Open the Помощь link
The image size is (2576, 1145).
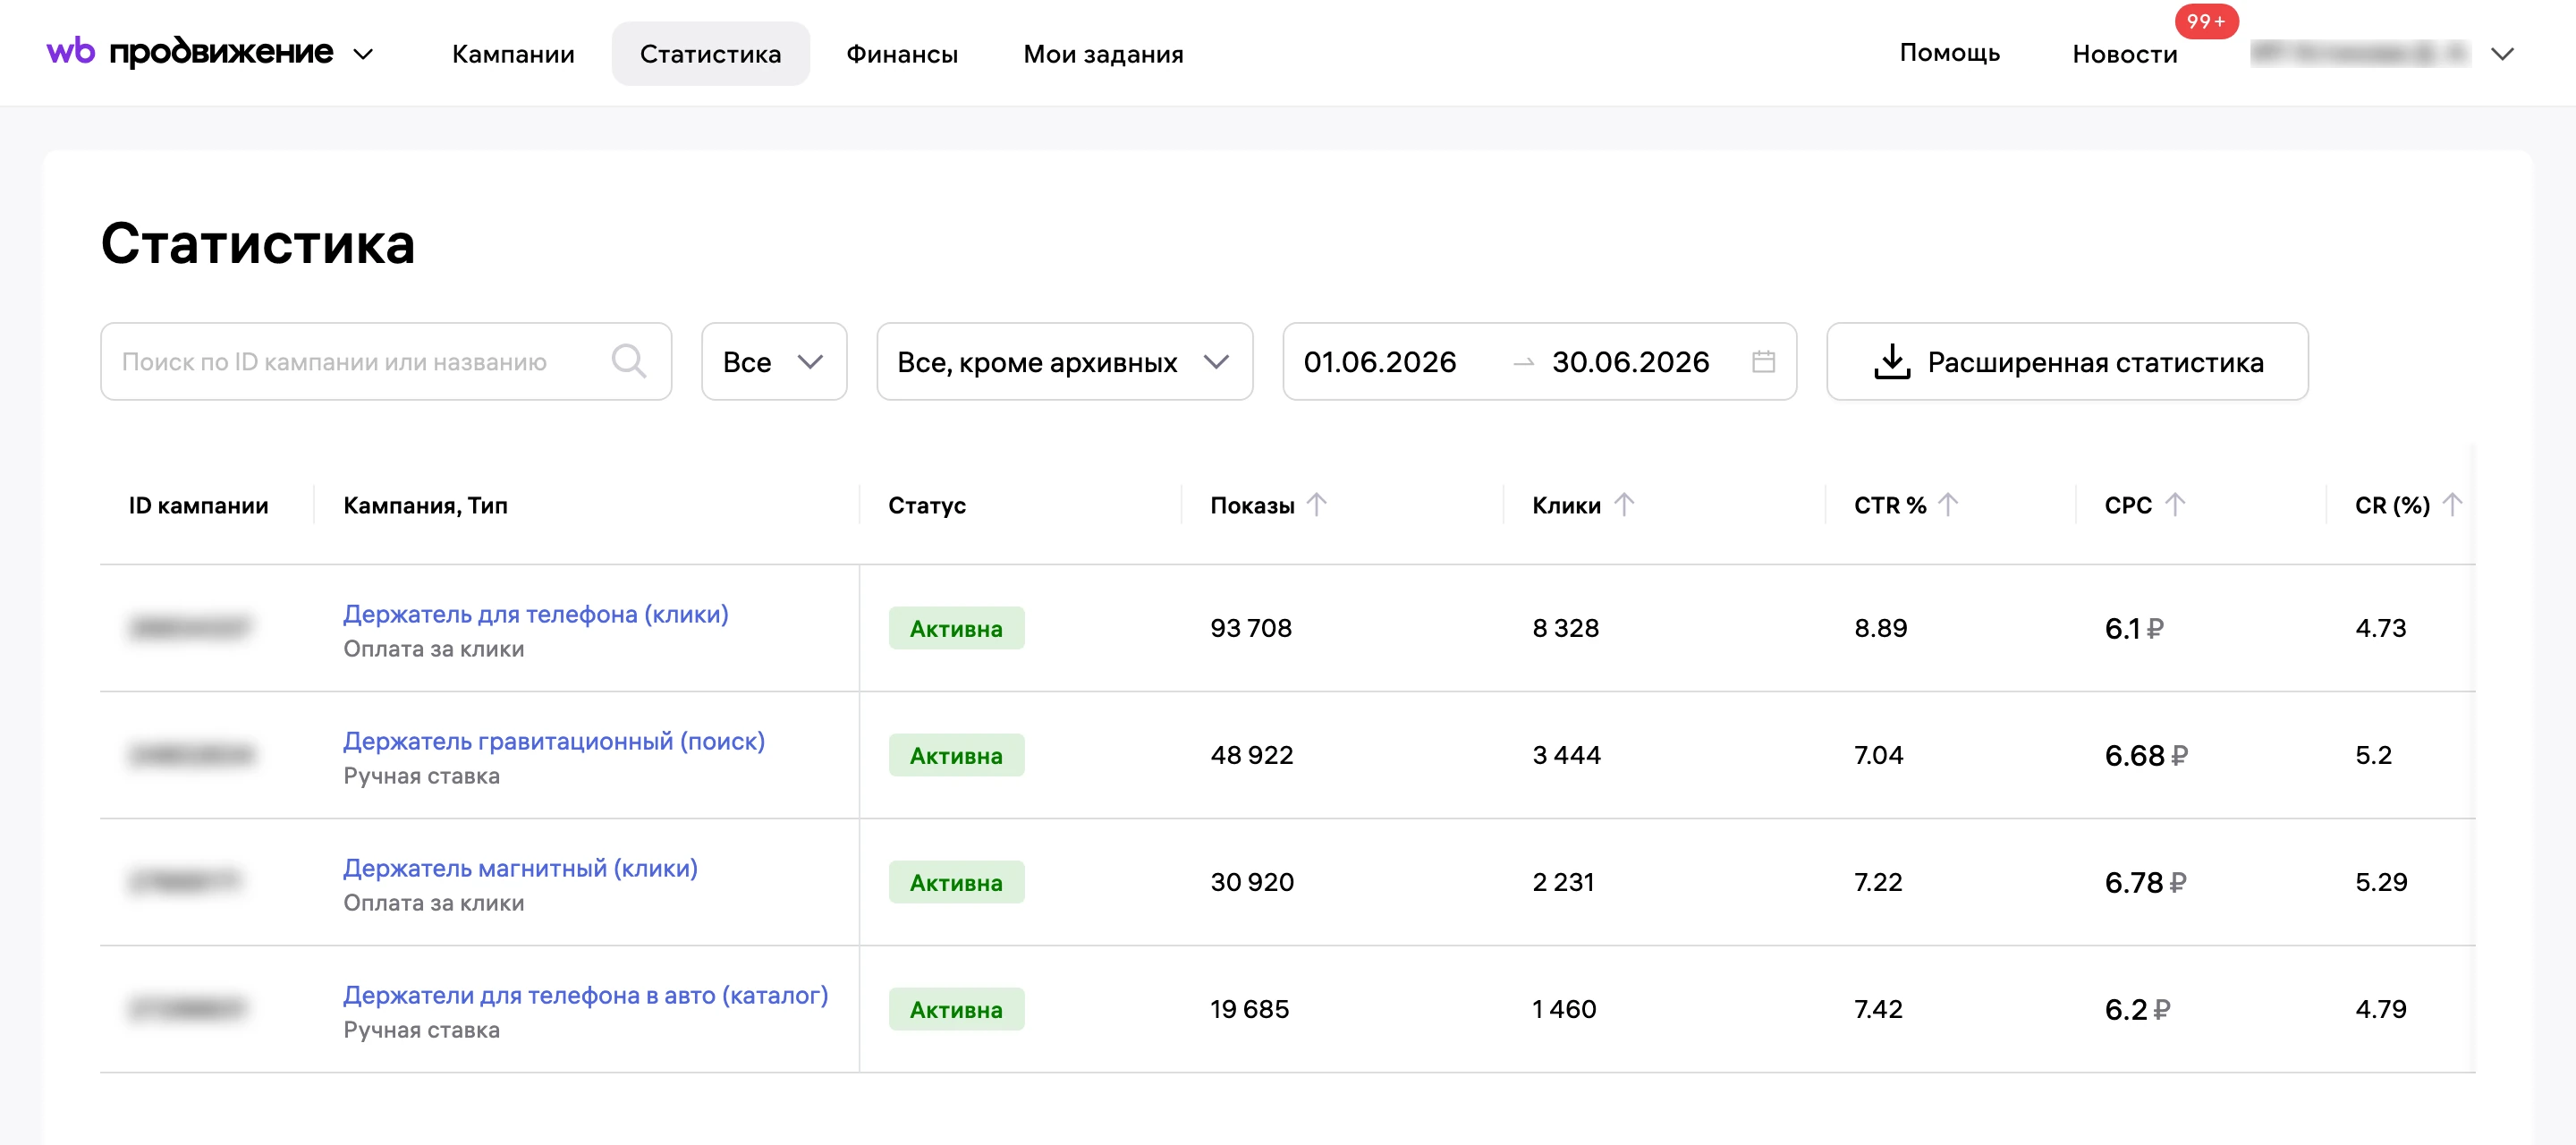[x=1949, y=52]
